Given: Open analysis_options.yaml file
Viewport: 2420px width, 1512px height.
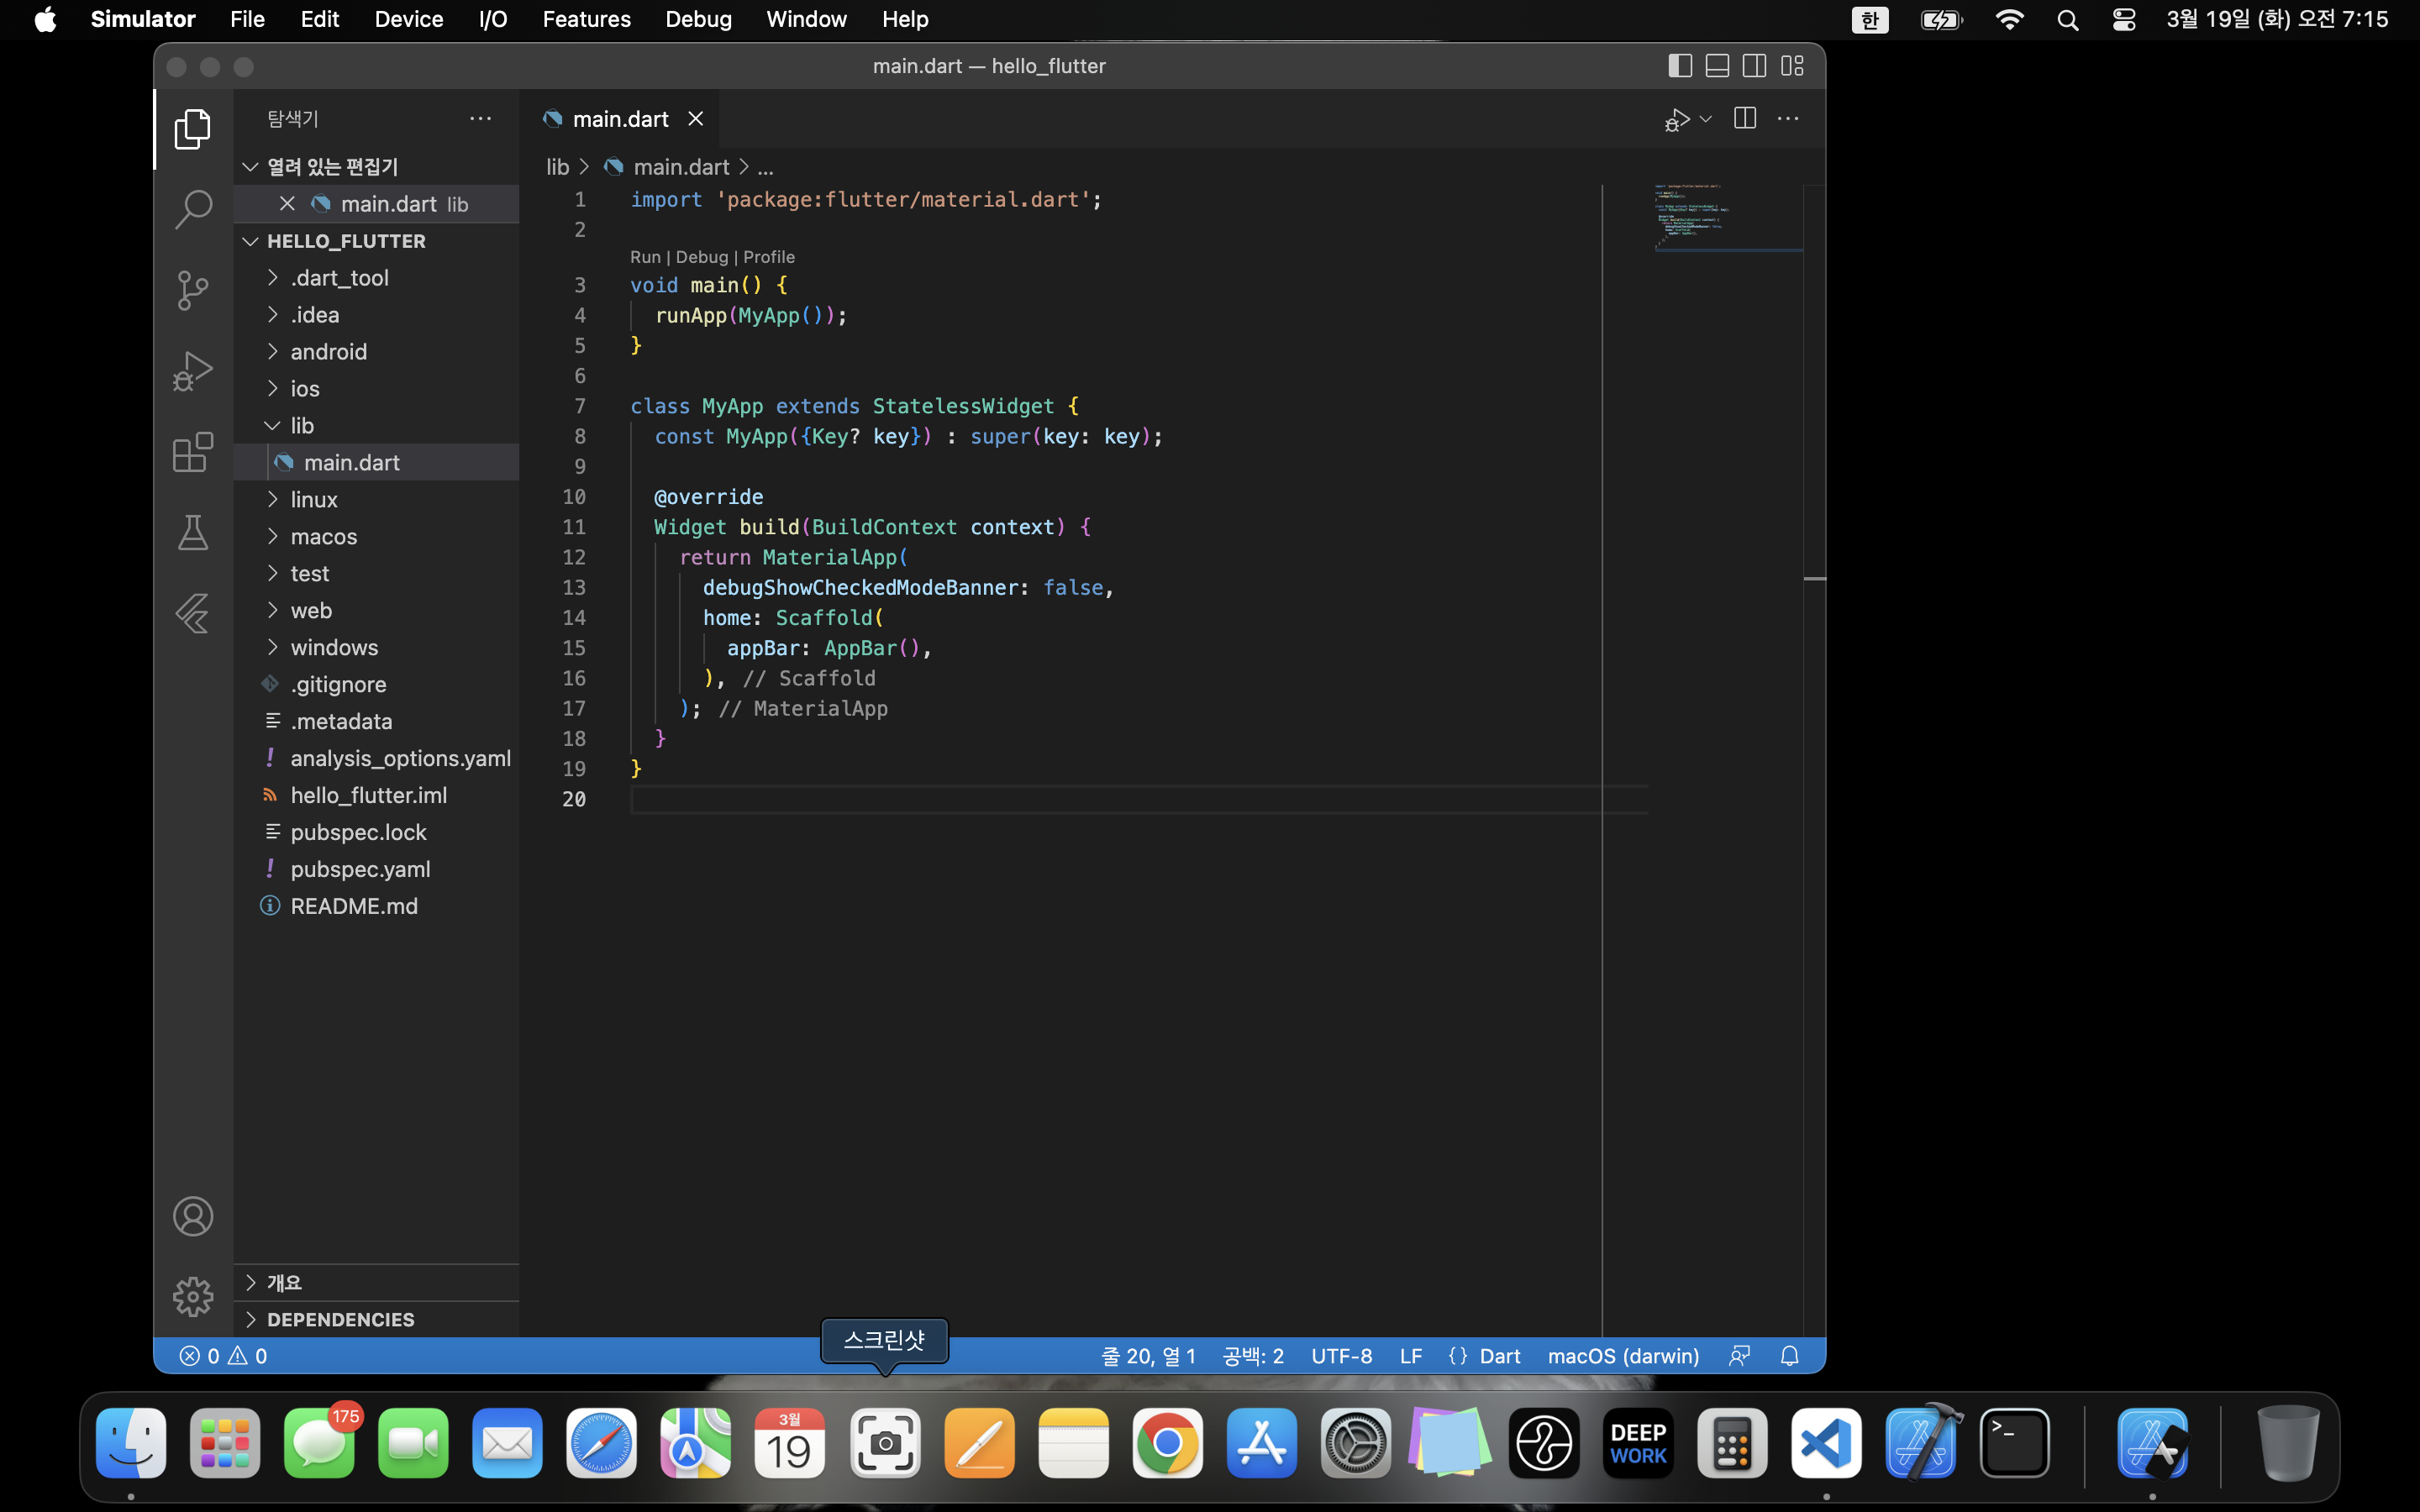Looking at the screenshot, I should 377,758.
